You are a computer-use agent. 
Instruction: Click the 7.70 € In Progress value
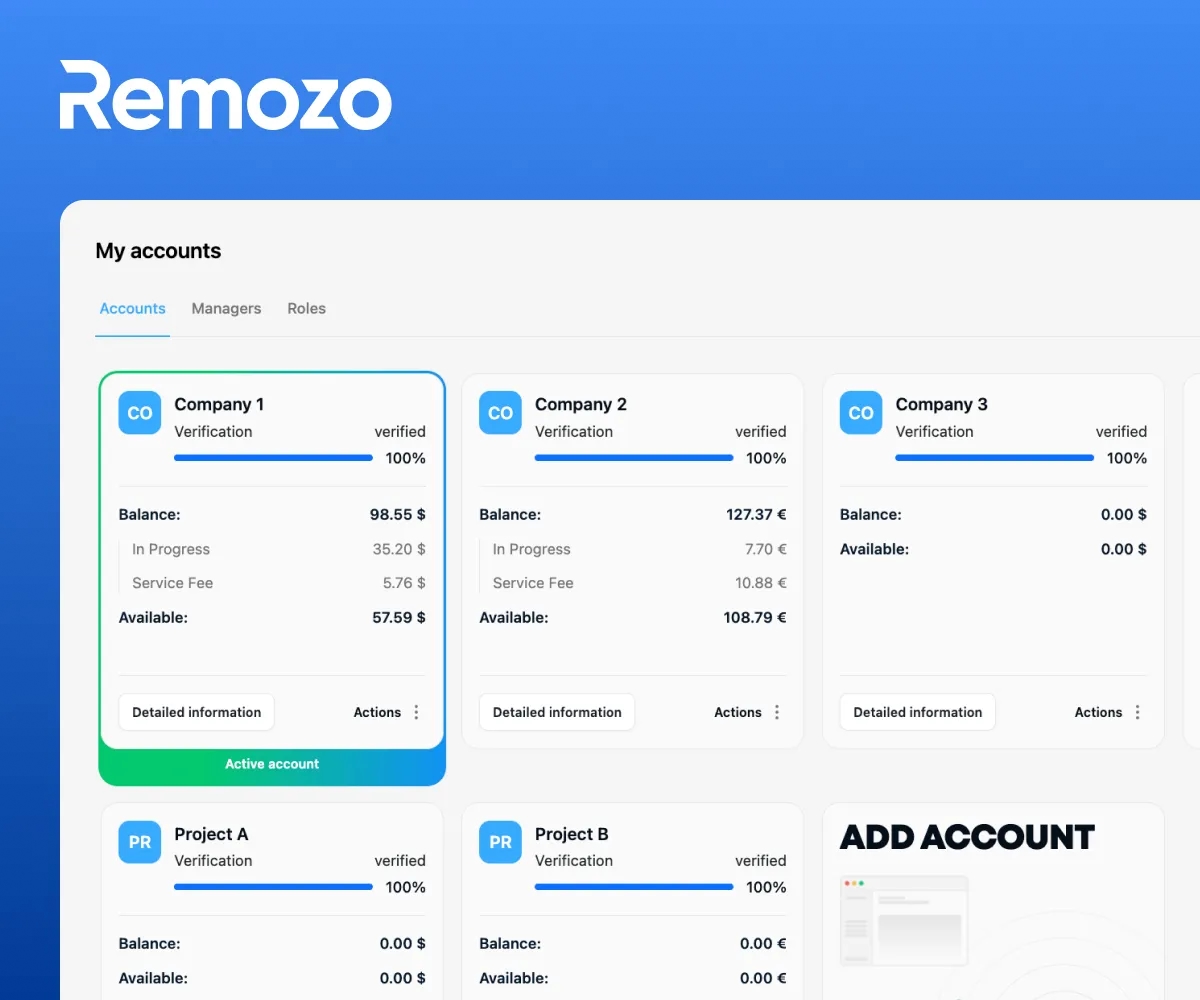pos(766,549)
